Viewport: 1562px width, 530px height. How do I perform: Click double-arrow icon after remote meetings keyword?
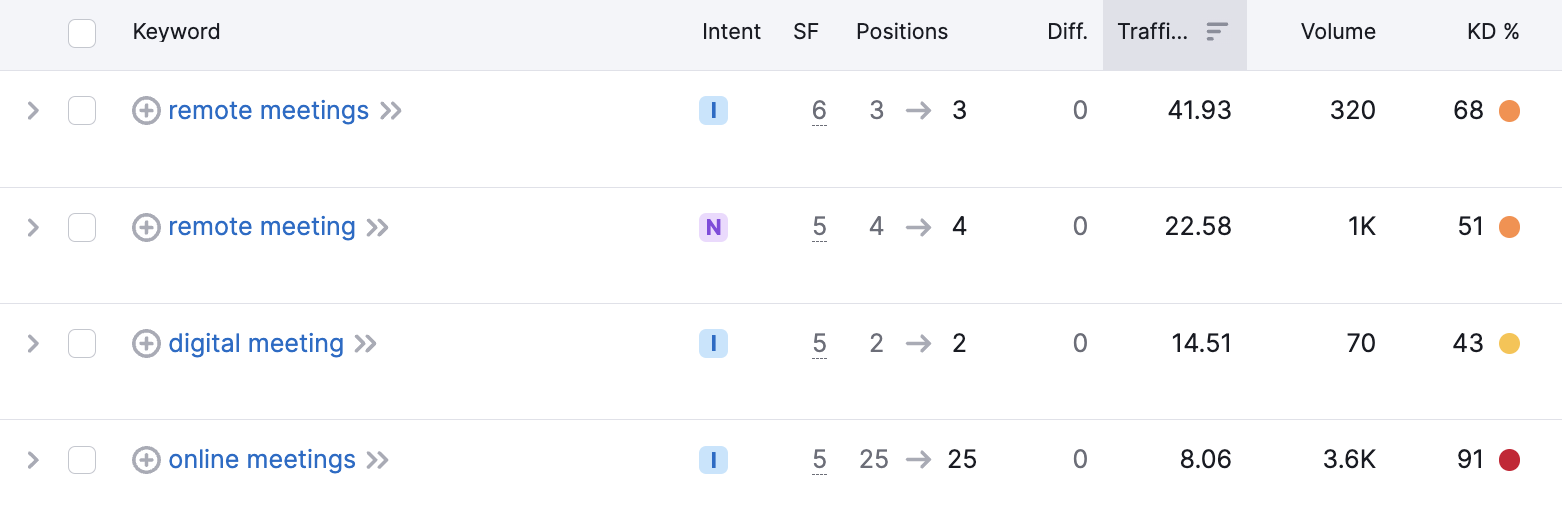(390, 111)
